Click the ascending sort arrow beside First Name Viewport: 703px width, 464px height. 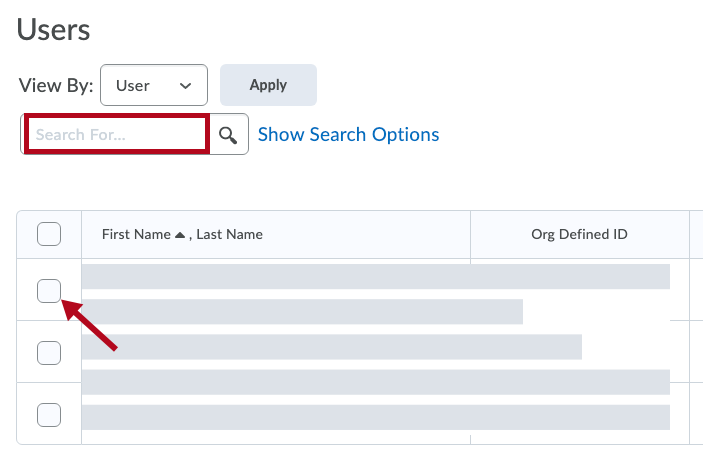[x=180, y=235]
